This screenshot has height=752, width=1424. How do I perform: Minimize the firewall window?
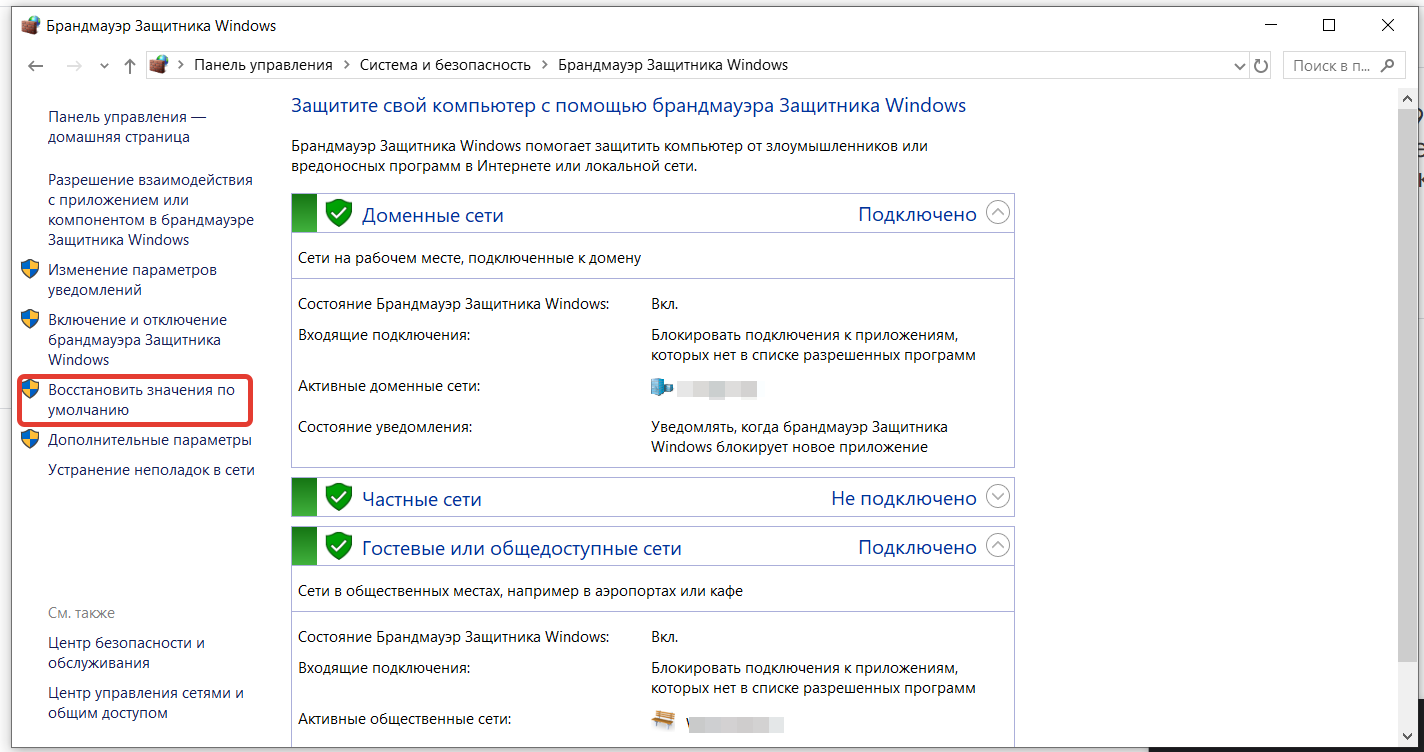tap(1270, 25)
